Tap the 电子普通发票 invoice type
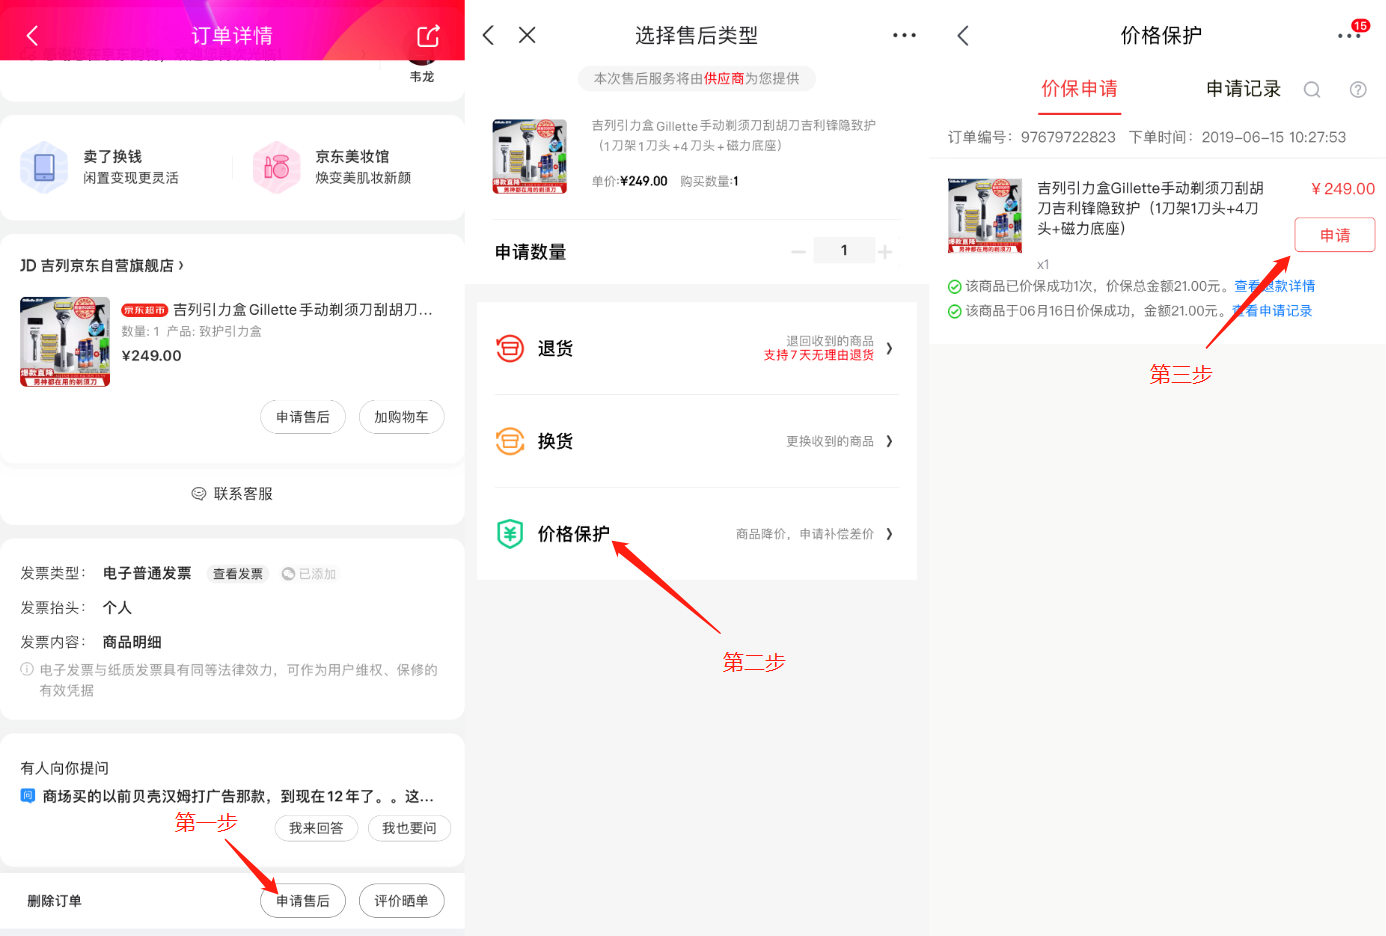 [147, 573]
